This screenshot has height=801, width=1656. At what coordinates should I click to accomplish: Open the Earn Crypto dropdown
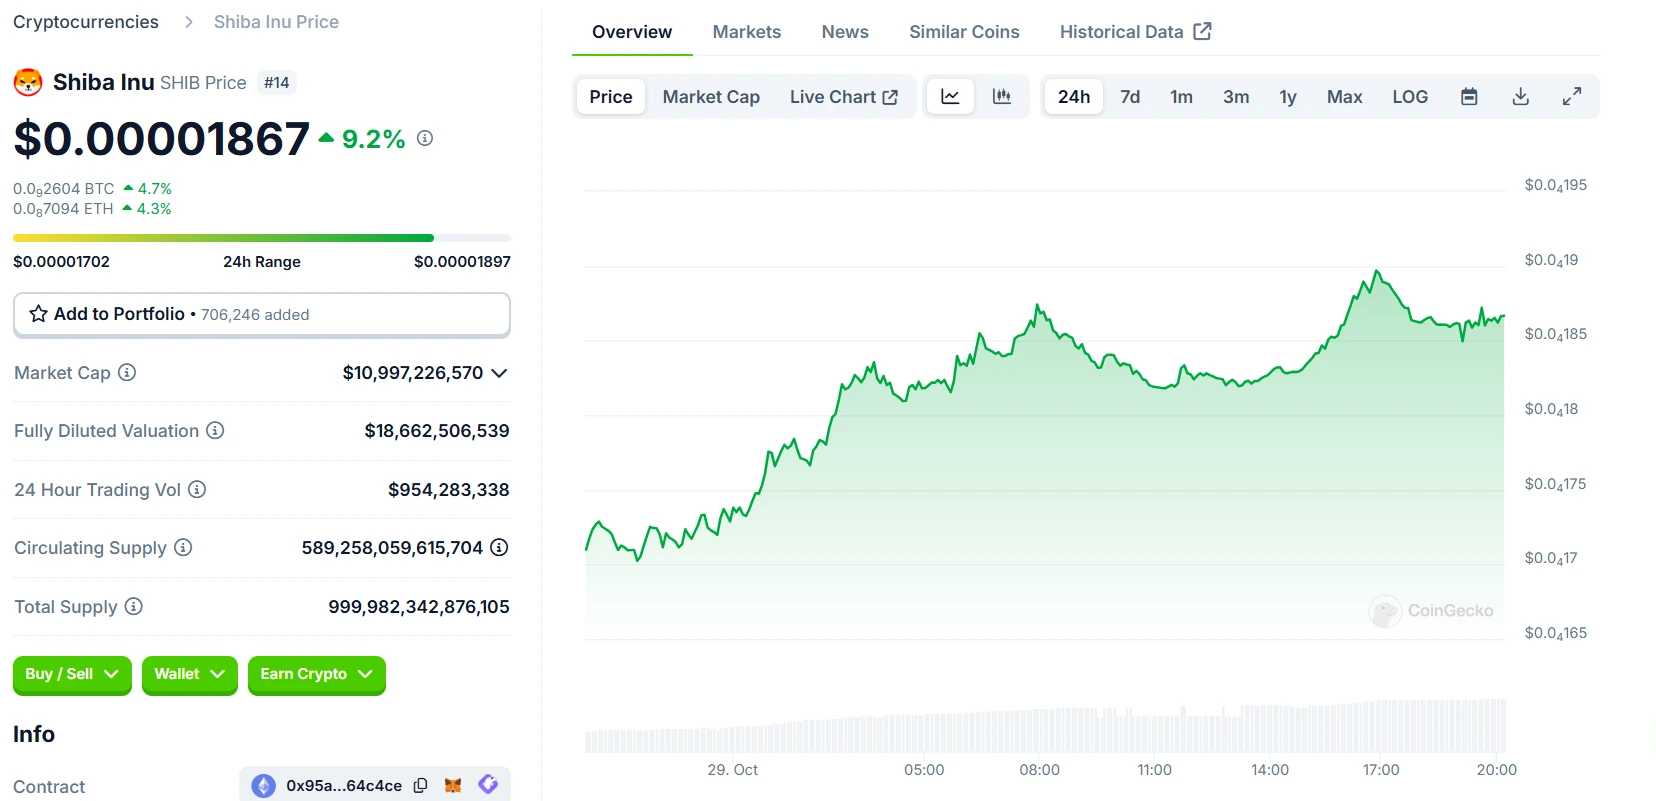(316, 674)
